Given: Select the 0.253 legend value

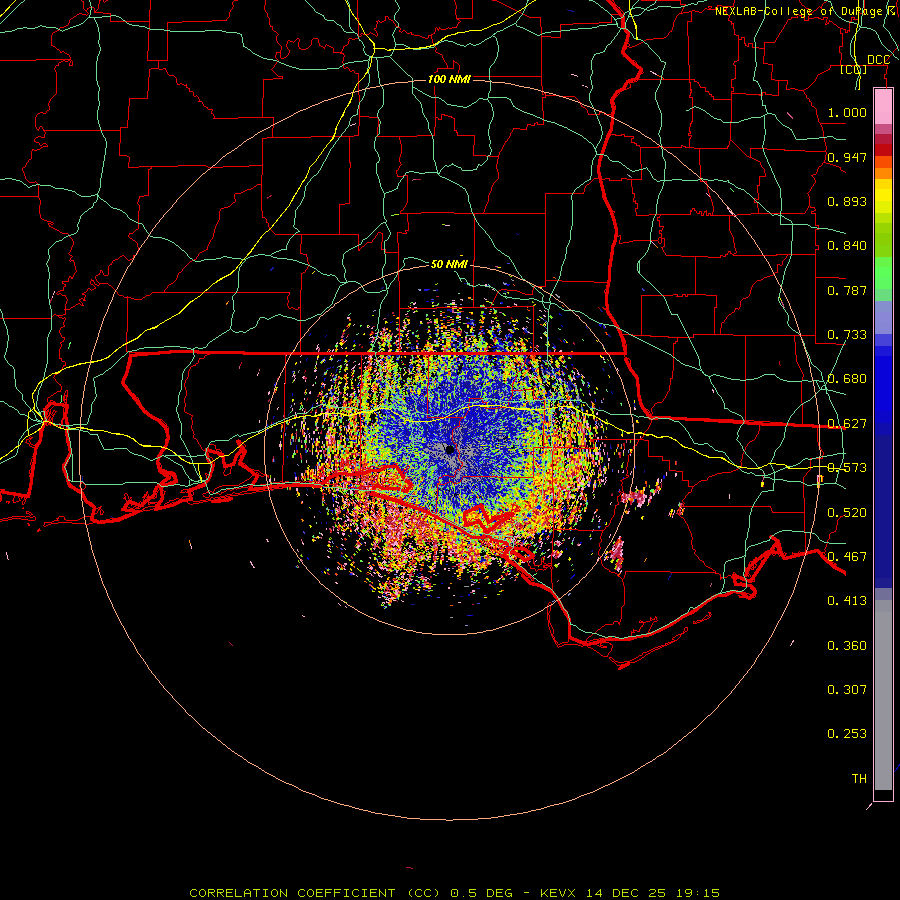Looking at the screenshot, I should 847,734.
